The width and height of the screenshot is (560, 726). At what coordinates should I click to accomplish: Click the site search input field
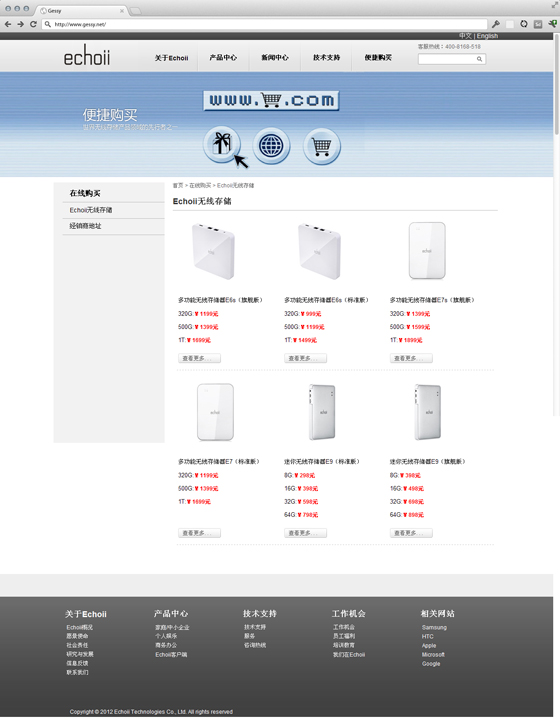tap(447, 59)
